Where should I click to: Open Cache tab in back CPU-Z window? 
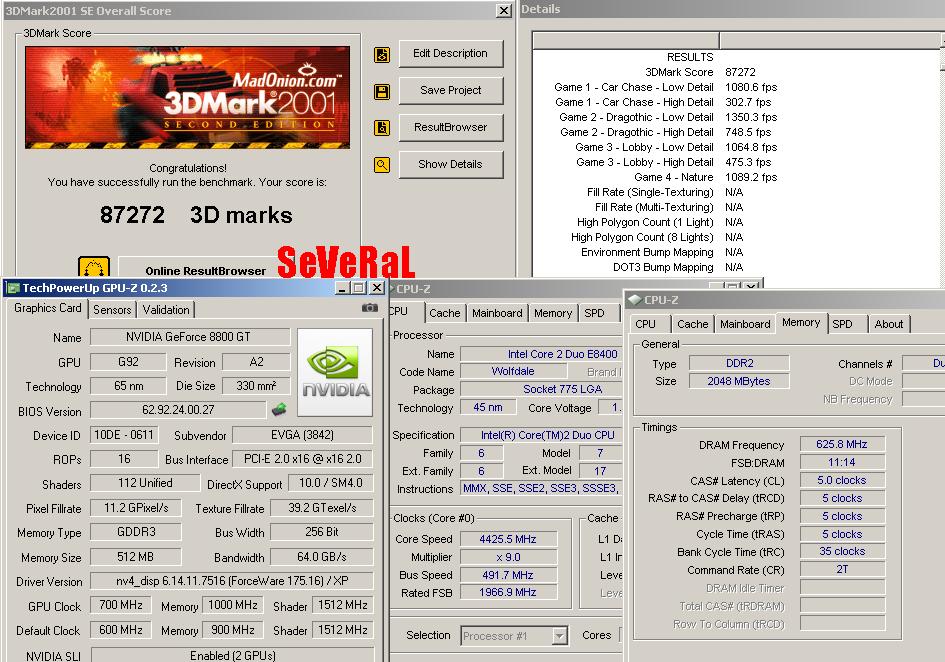coord(445,313)
